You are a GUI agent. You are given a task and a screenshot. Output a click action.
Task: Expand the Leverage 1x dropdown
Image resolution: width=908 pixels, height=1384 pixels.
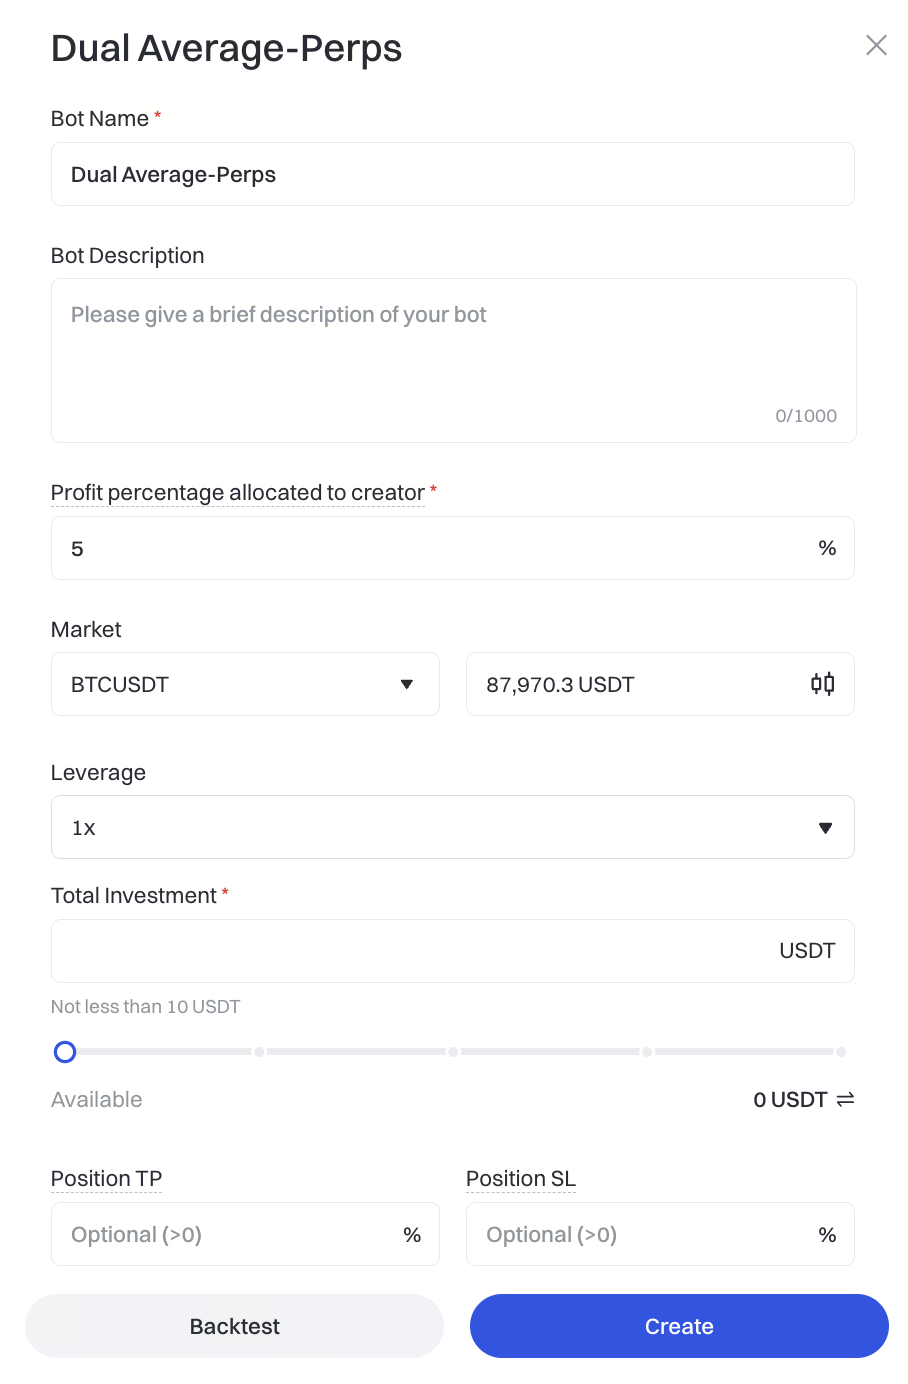coord(452,827)
